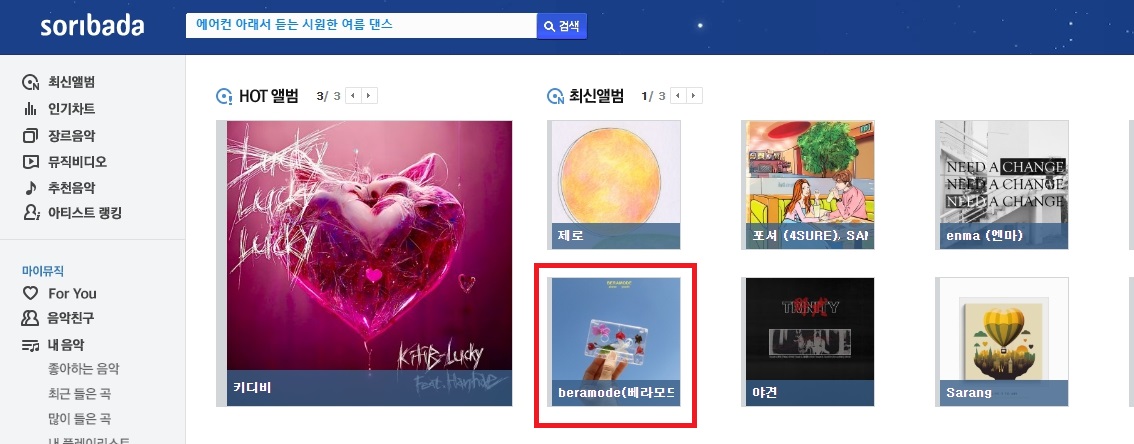
Task: Open 뮤직비디오 video icon
Action: click(x=30, y=162)
